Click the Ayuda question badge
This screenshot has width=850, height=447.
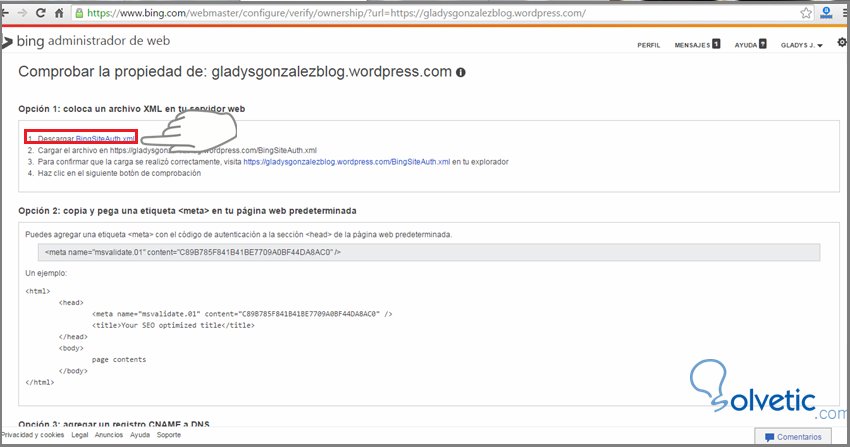pyautogui.click(x=763, y=44)
